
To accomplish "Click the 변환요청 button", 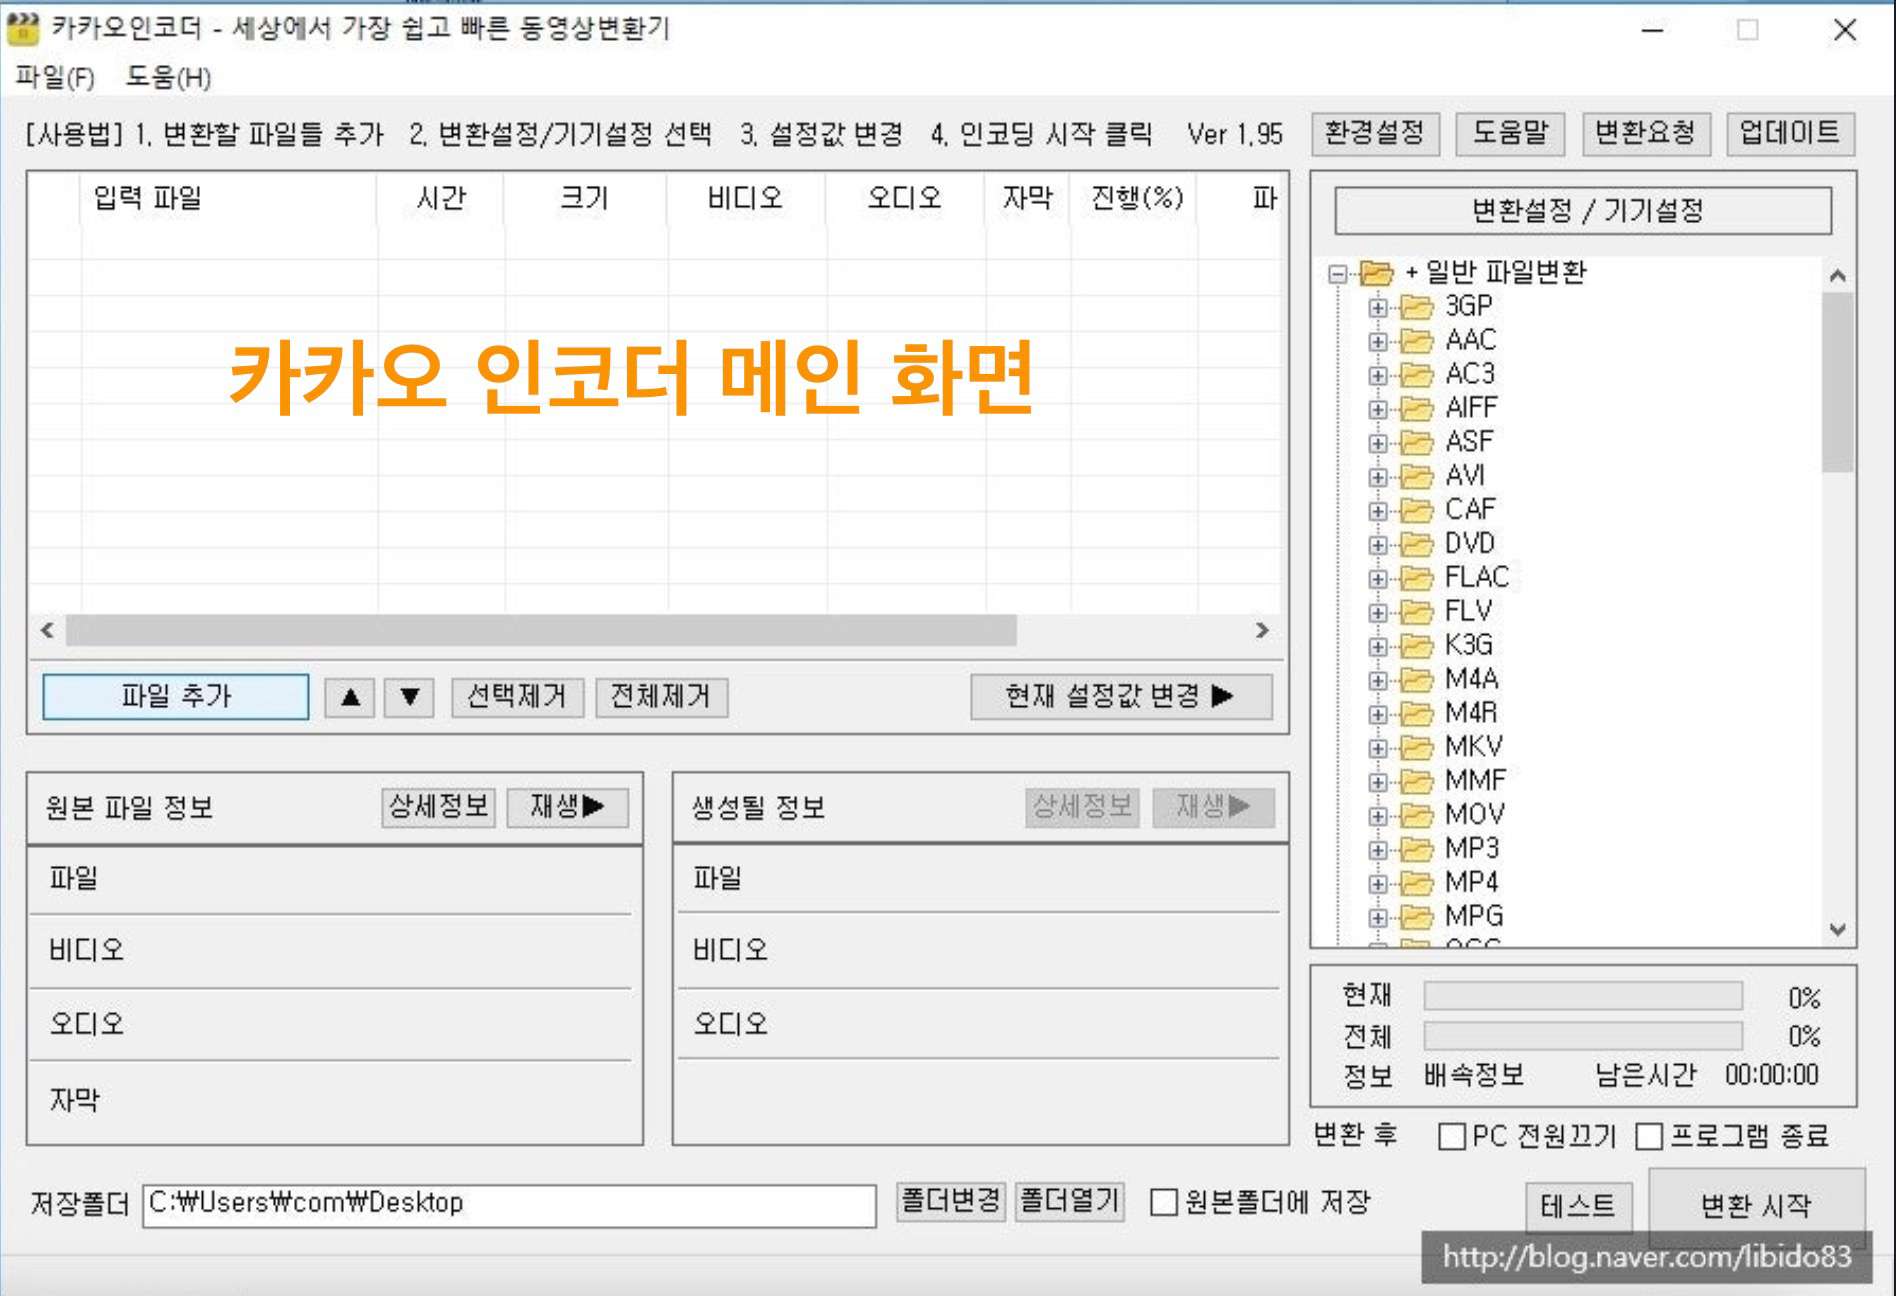I will [x=1646, y=133].
